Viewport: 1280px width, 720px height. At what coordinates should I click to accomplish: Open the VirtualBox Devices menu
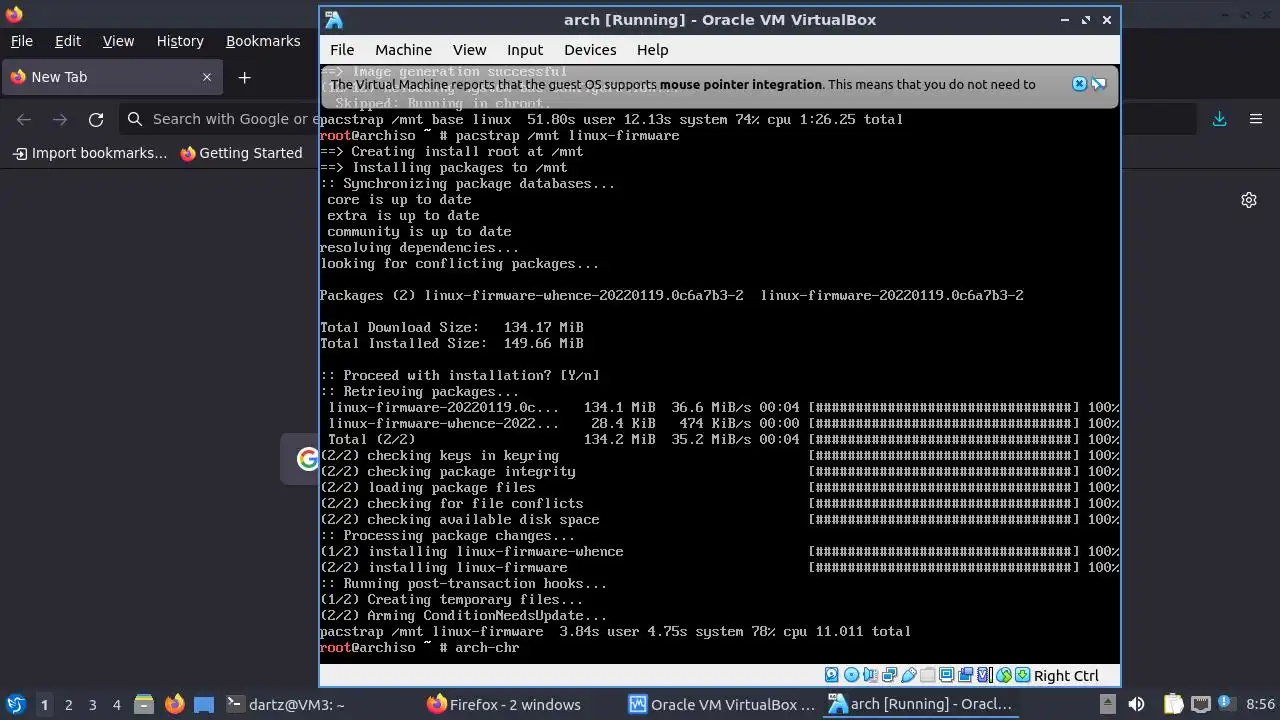pyautogui.click(x=590, y=49)
